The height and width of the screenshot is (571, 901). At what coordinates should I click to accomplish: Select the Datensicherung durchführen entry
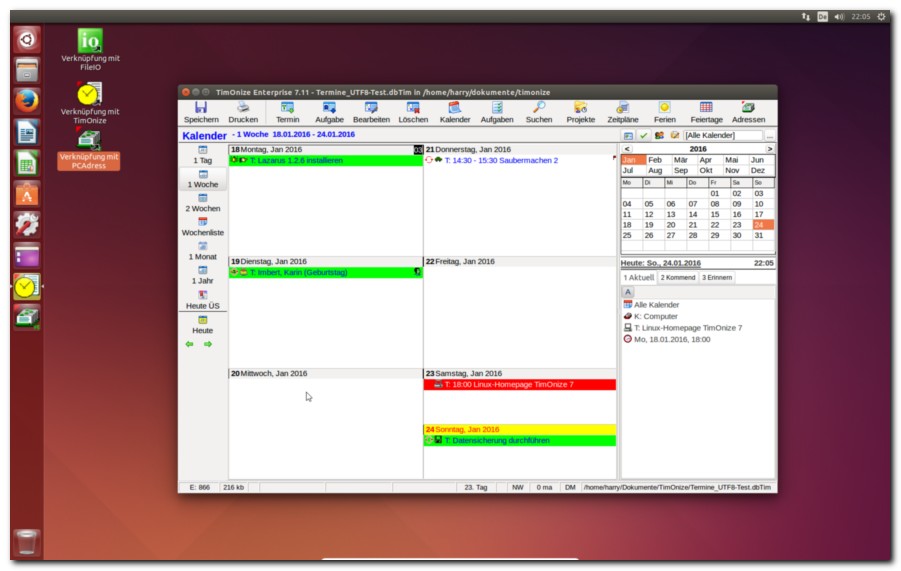click(x=519, y=441)
